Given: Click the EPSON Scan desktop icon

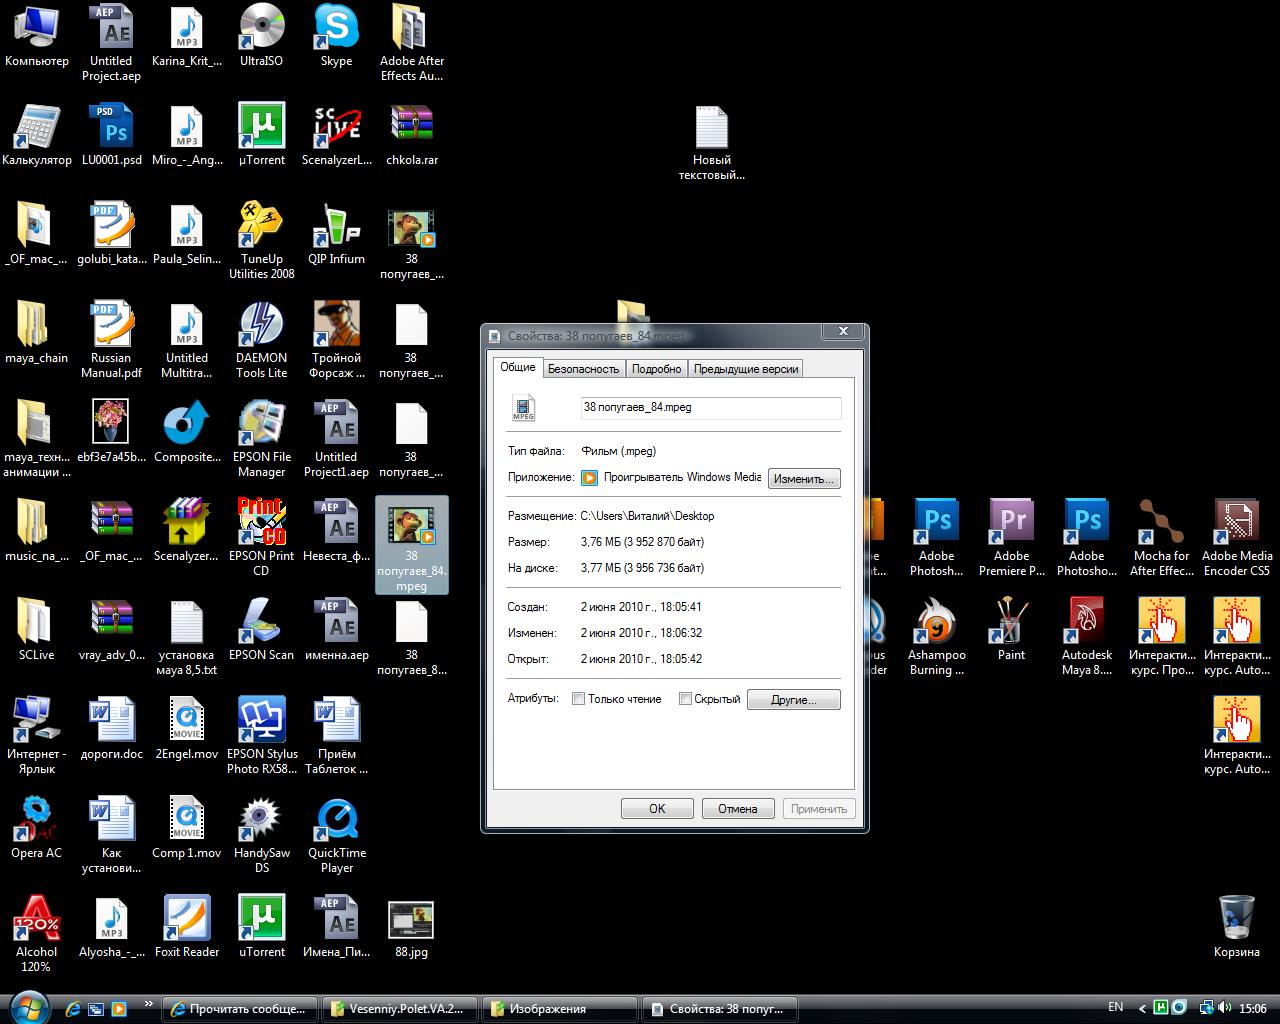Looking at the screenshot, I should click(x=261, y=630).
